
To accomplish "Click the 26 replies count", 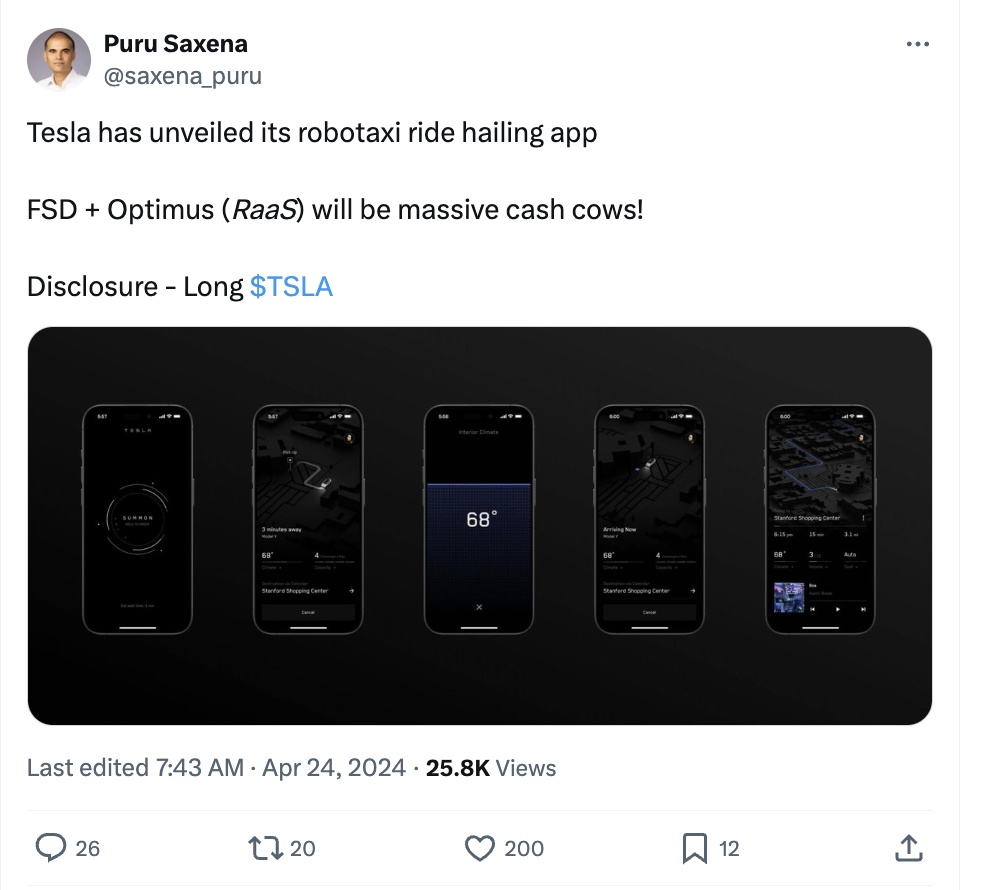I will 88,848.
